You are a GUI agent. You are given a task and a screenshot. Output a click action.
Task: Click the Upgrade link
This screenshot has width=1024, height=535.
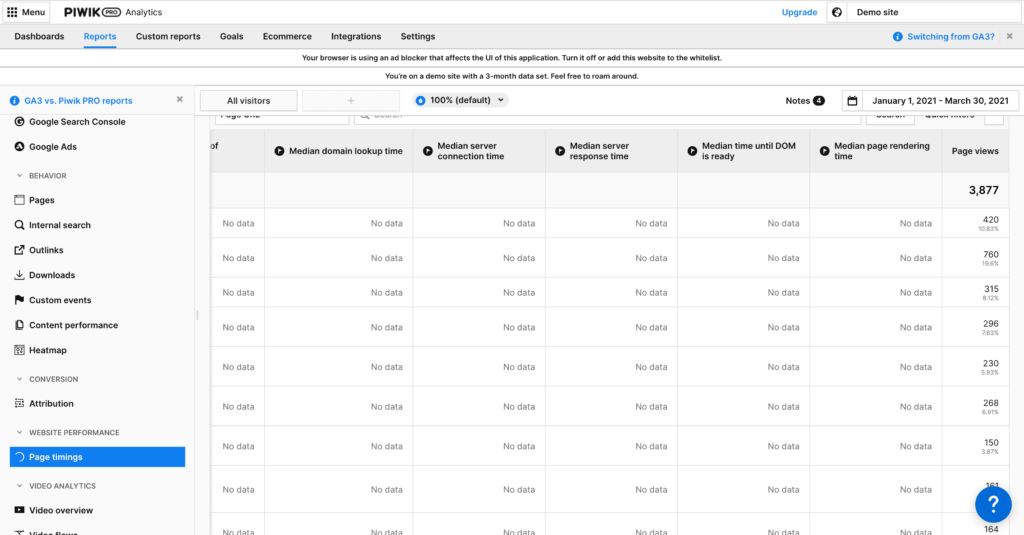pyautogui.click(x=799, y=12)
